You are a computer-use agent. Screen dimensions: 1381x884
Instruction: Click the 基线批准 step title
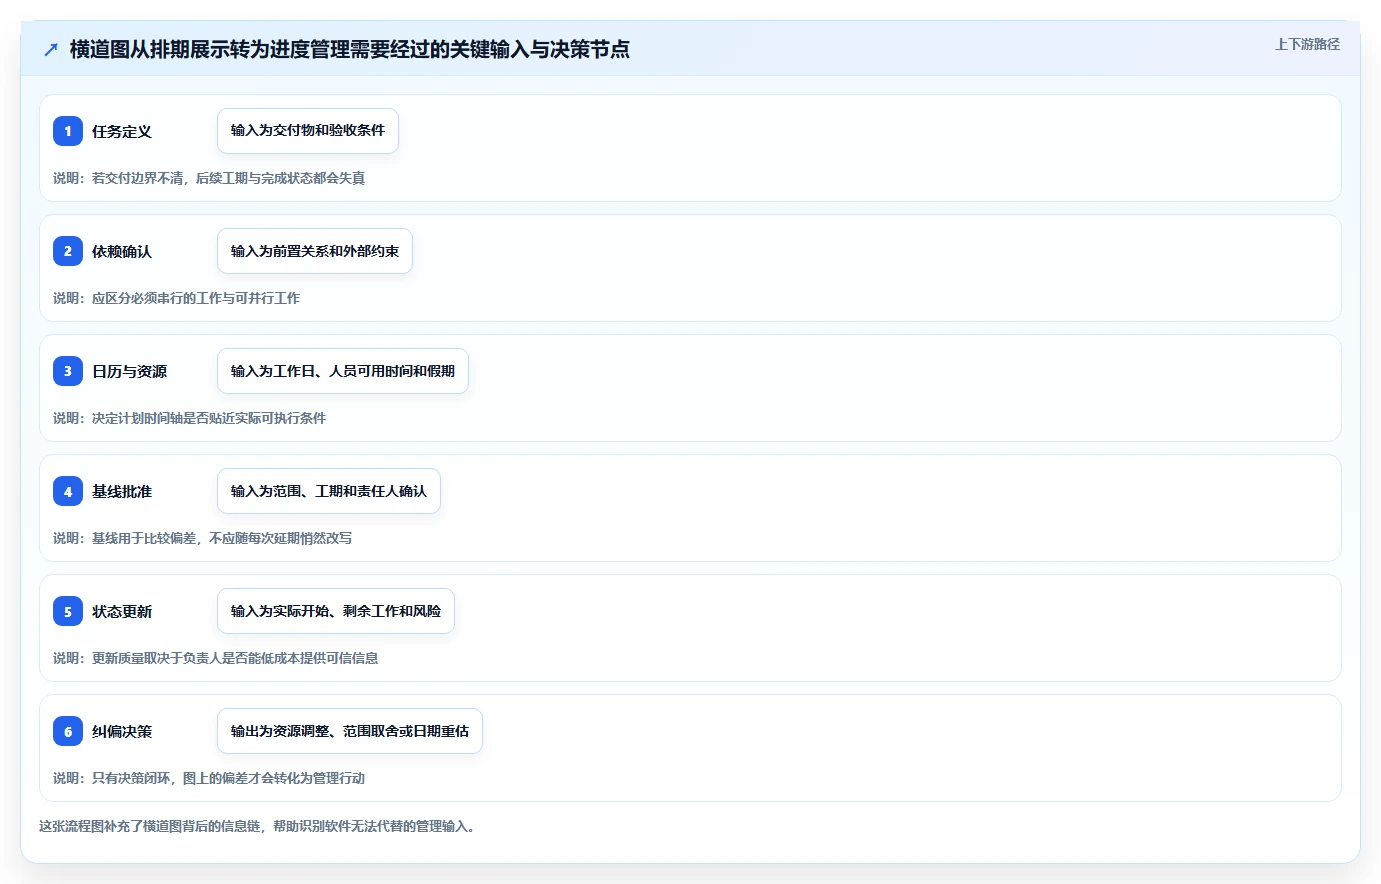122,491
